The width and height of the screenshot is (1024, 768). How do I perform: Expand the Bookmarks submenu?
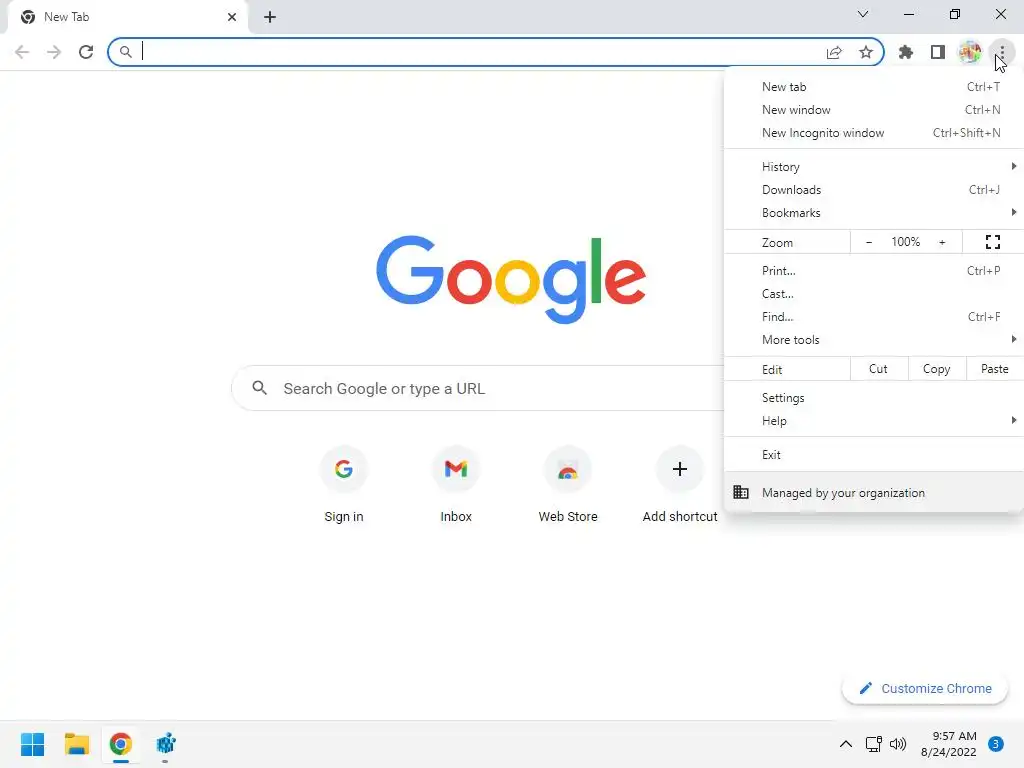tap(874, 212)
